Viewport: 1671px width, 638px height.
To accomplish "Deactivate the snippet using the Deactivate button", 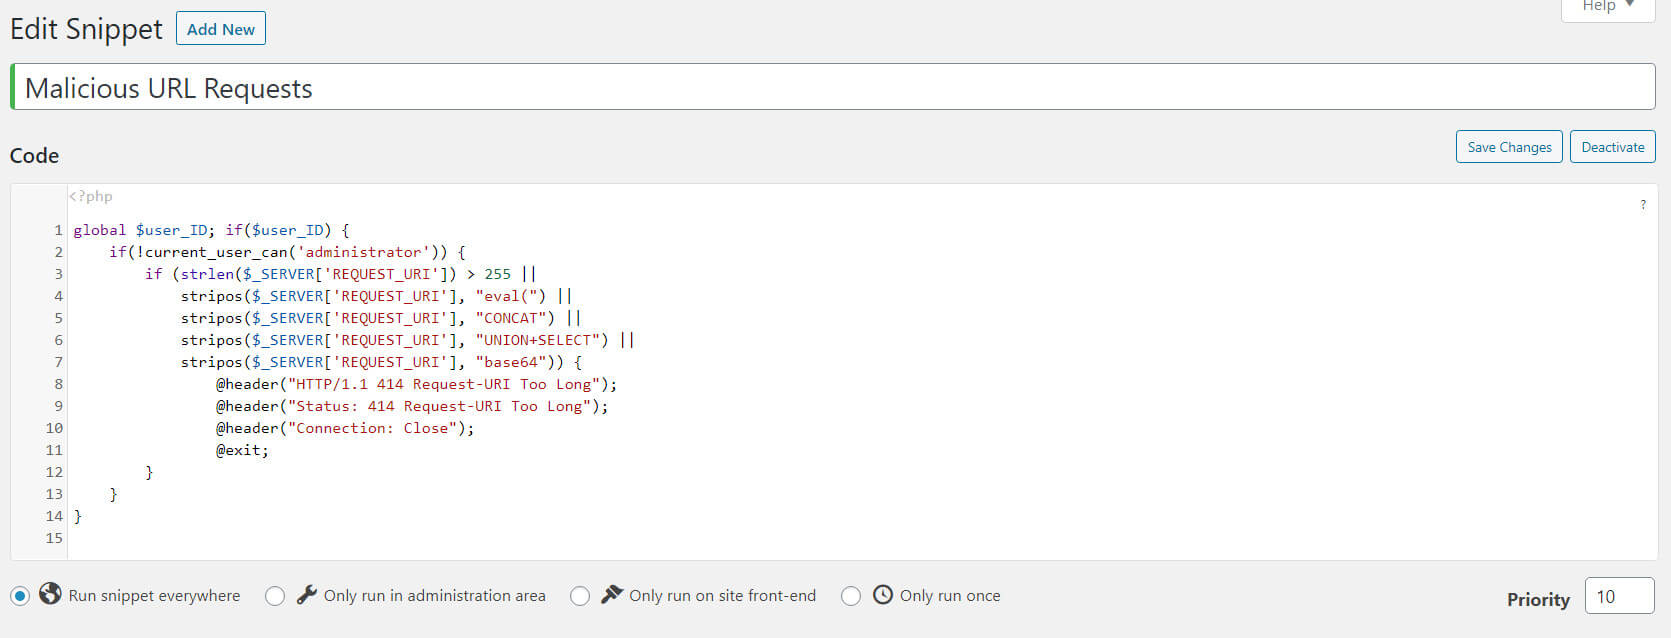I will point(1612,147).
